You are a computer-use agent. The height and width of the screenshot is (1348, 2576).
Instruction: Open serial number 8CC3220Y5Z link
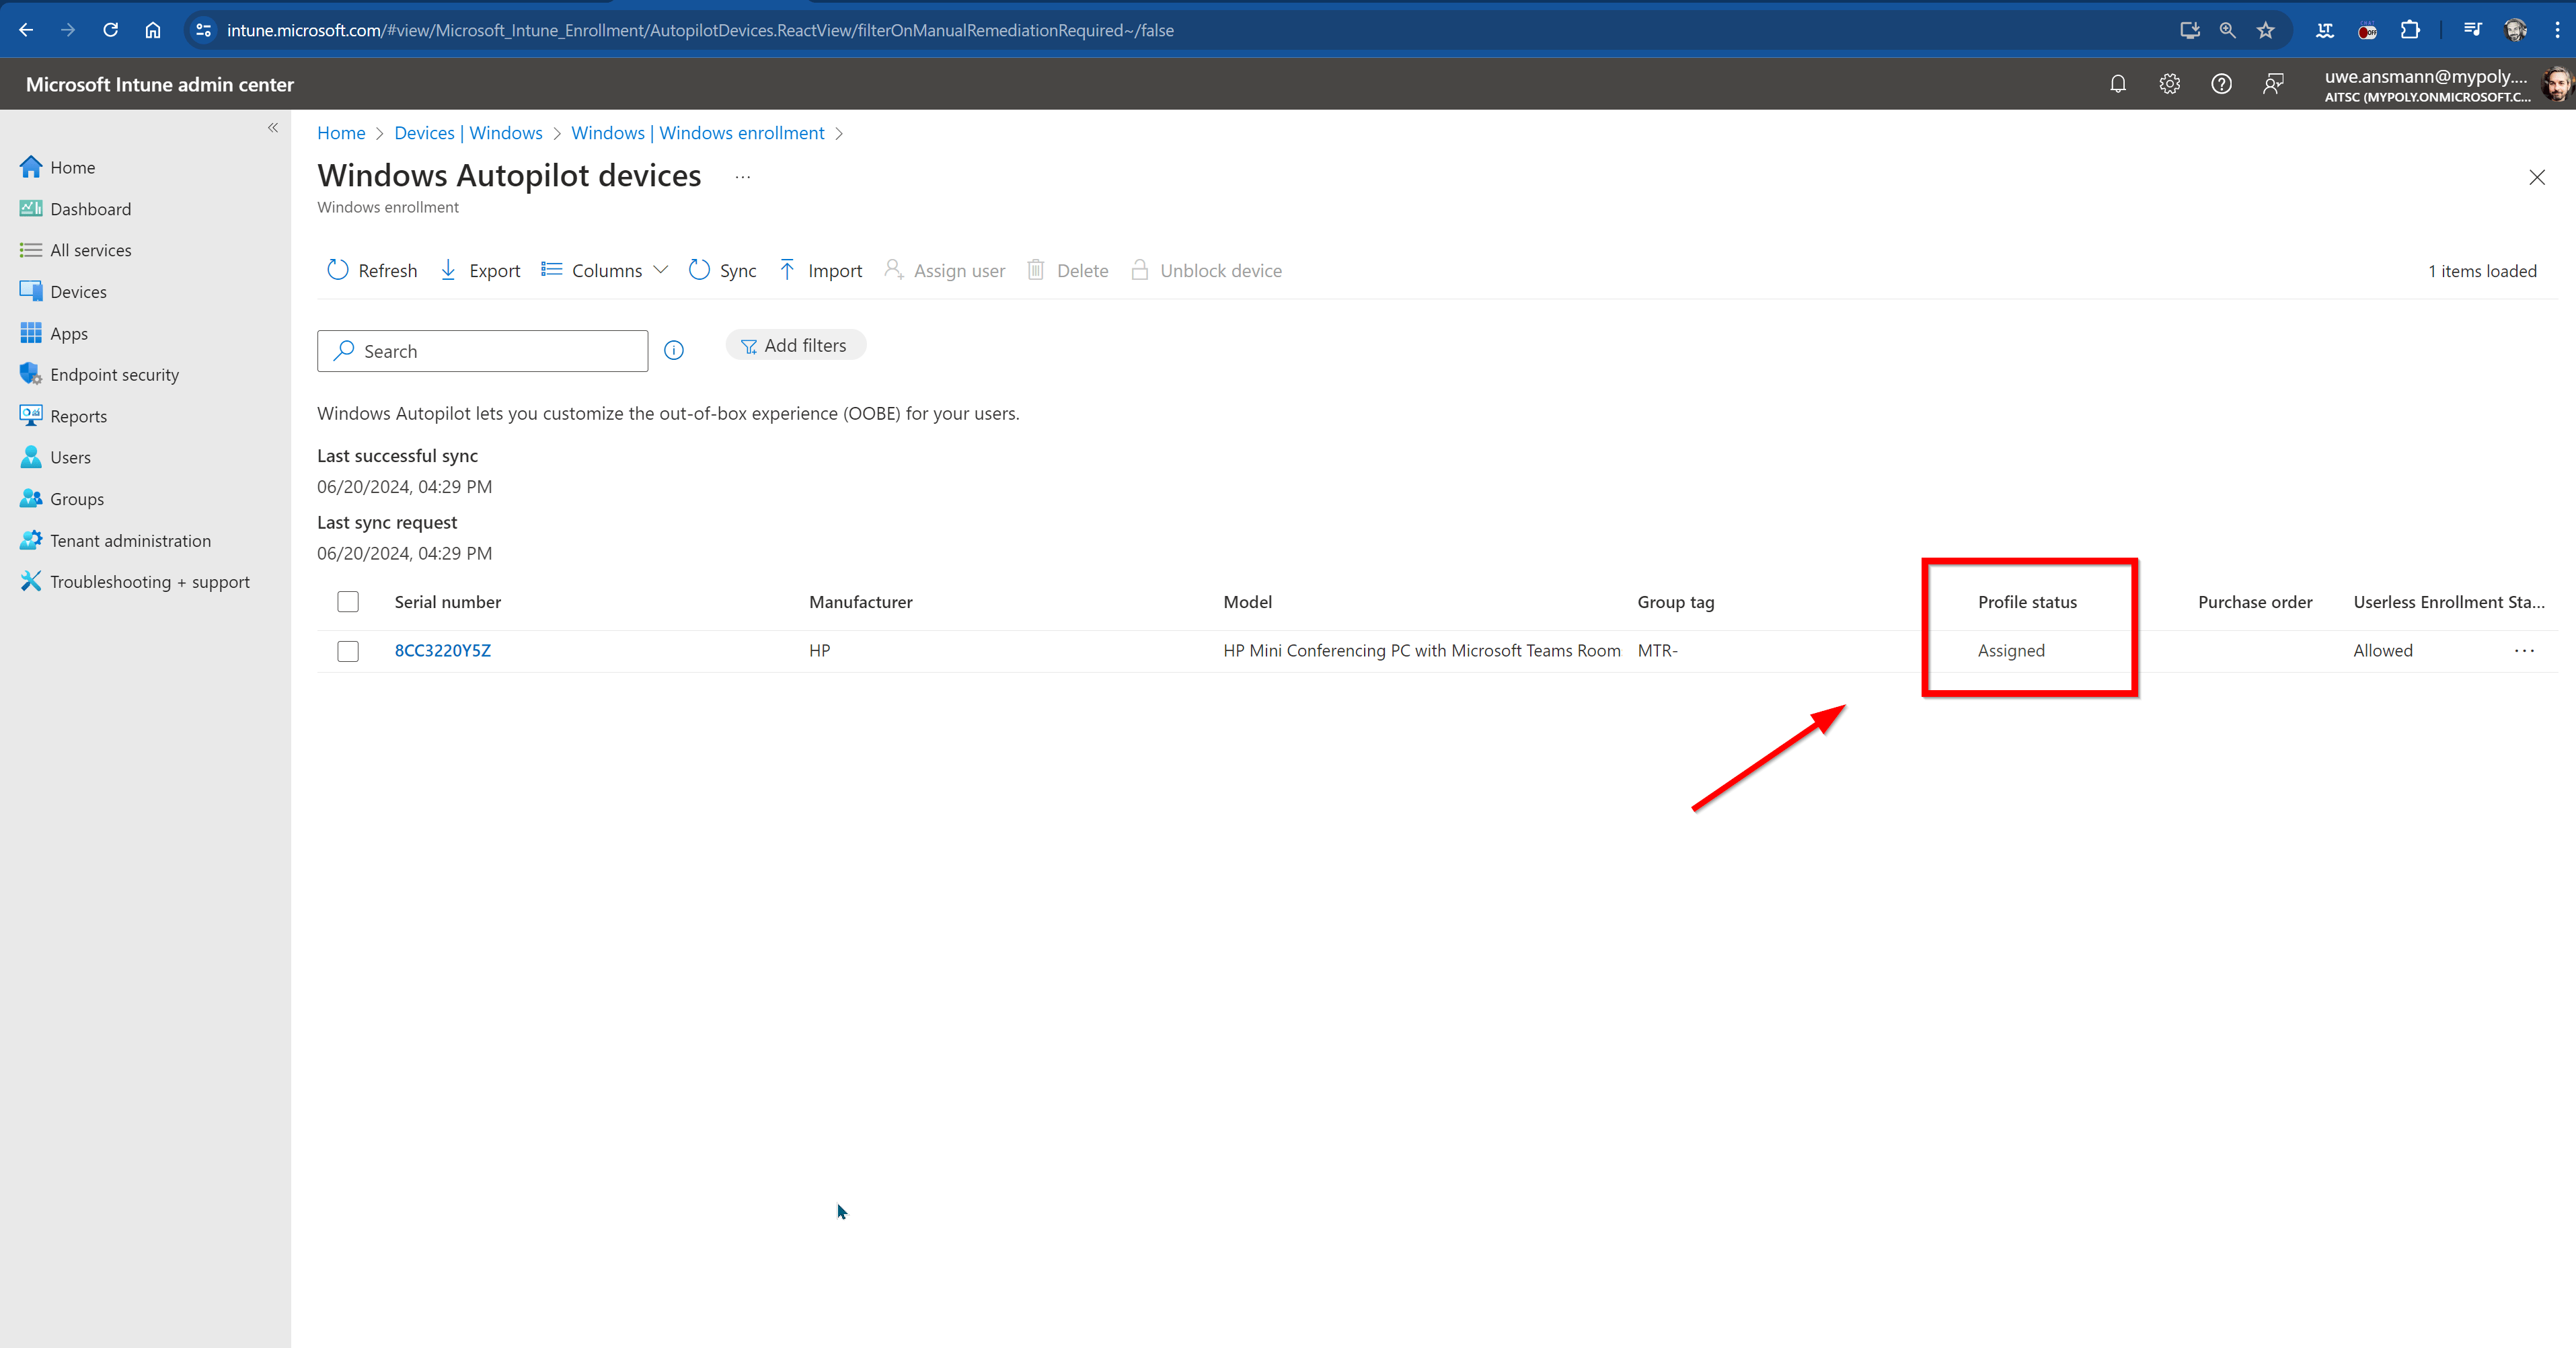pyautogui.click(x=442, y=651)
